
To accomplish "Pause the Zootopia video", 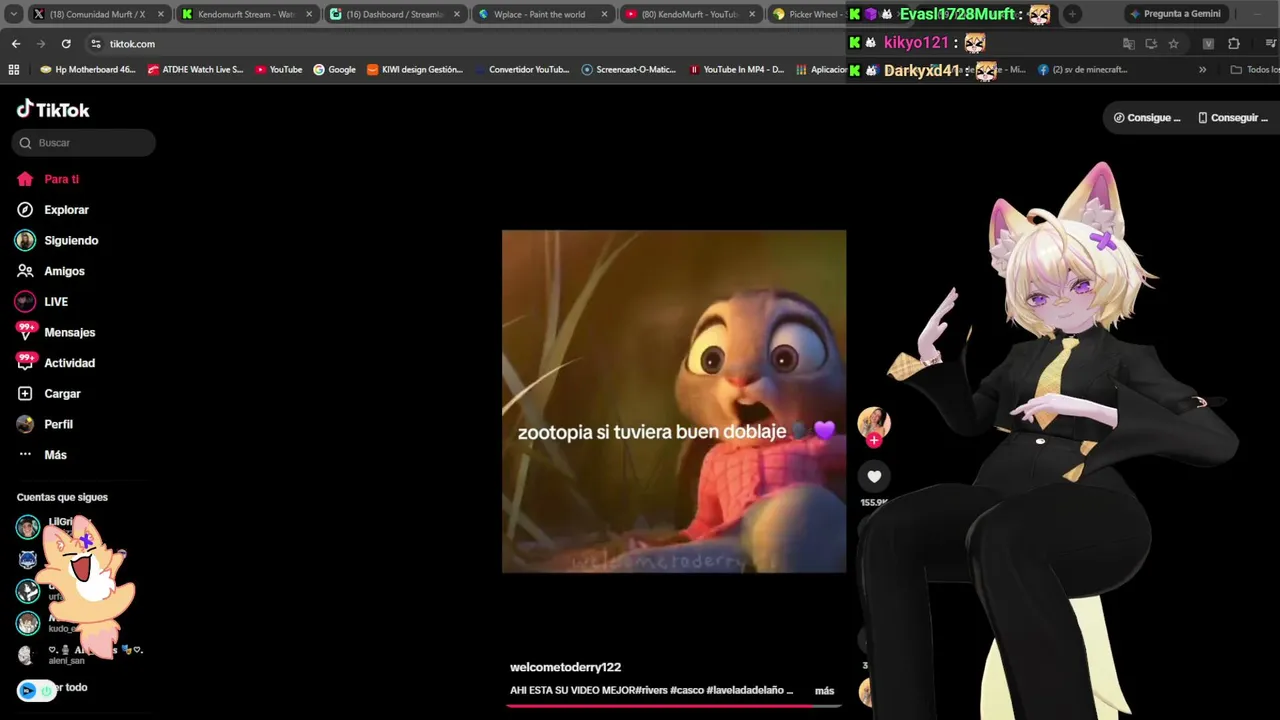I will pyautogui.click(x=674, y=401).
